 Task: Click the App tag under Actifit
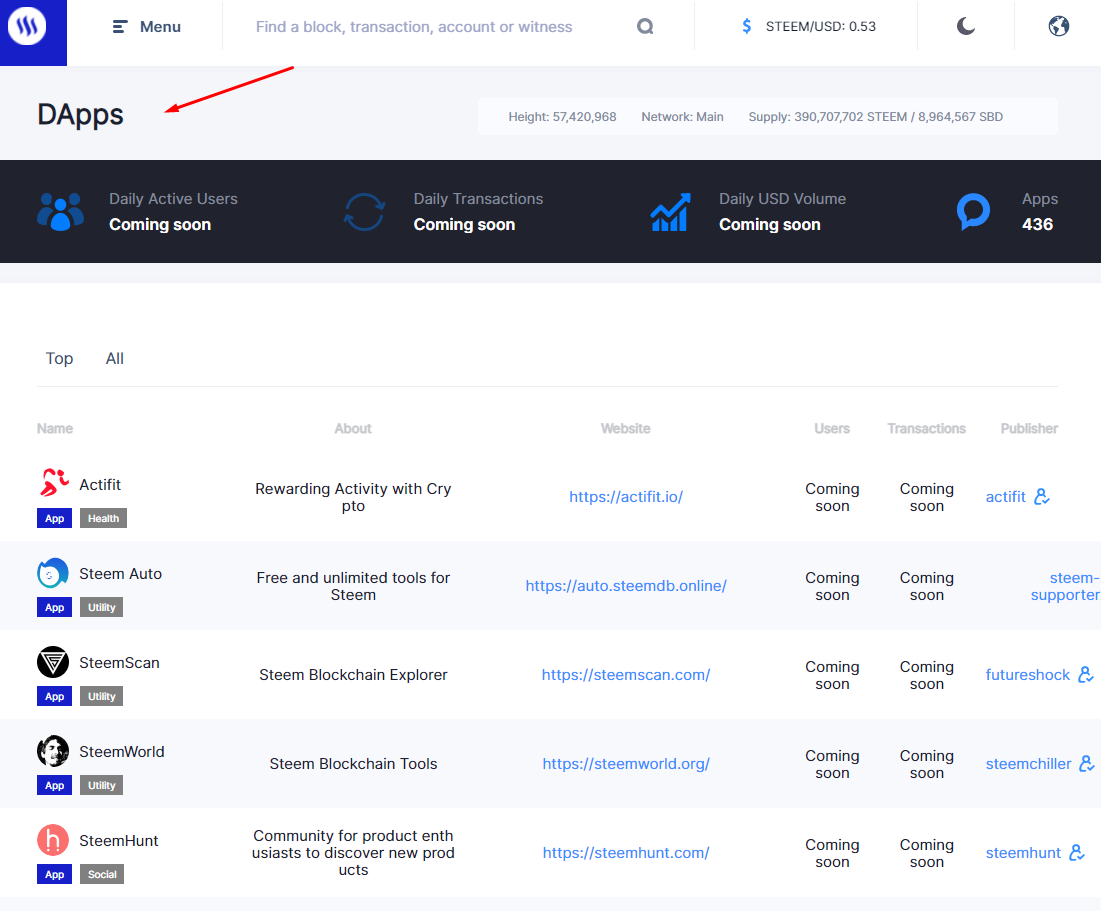[55, 518]
